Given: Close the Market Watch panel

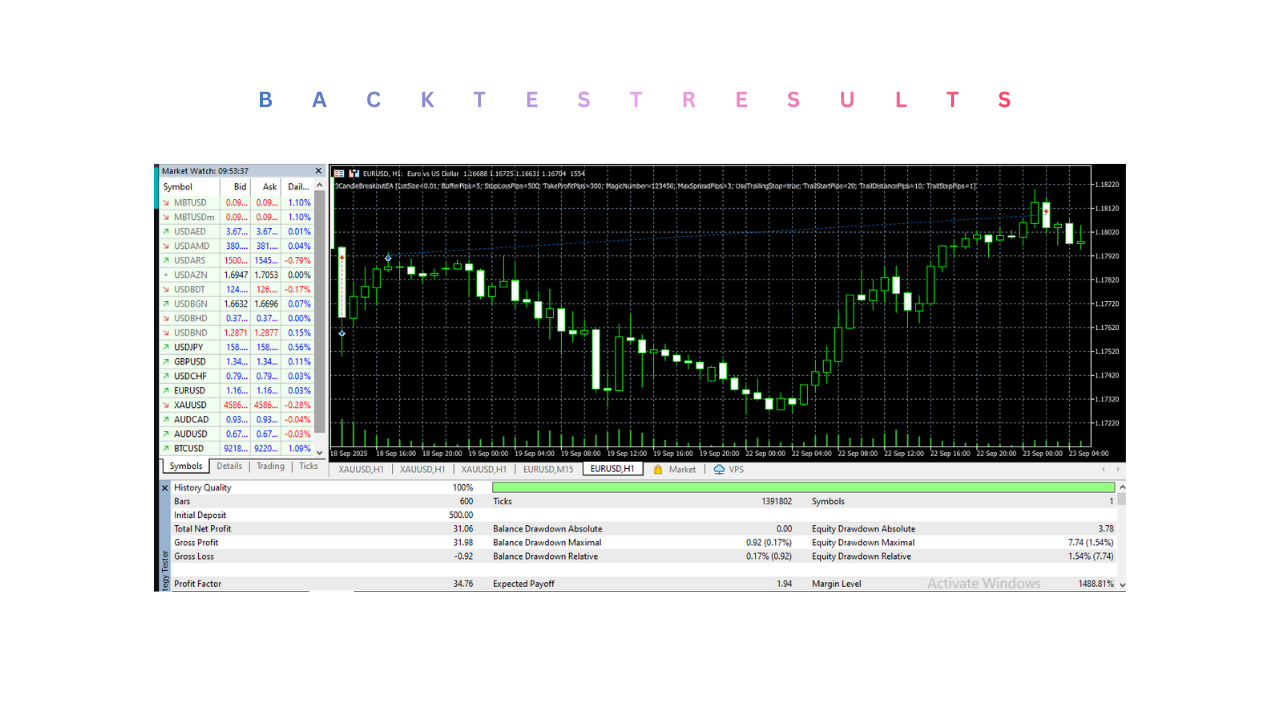Looking at the screenshot, I should [318, 170].
